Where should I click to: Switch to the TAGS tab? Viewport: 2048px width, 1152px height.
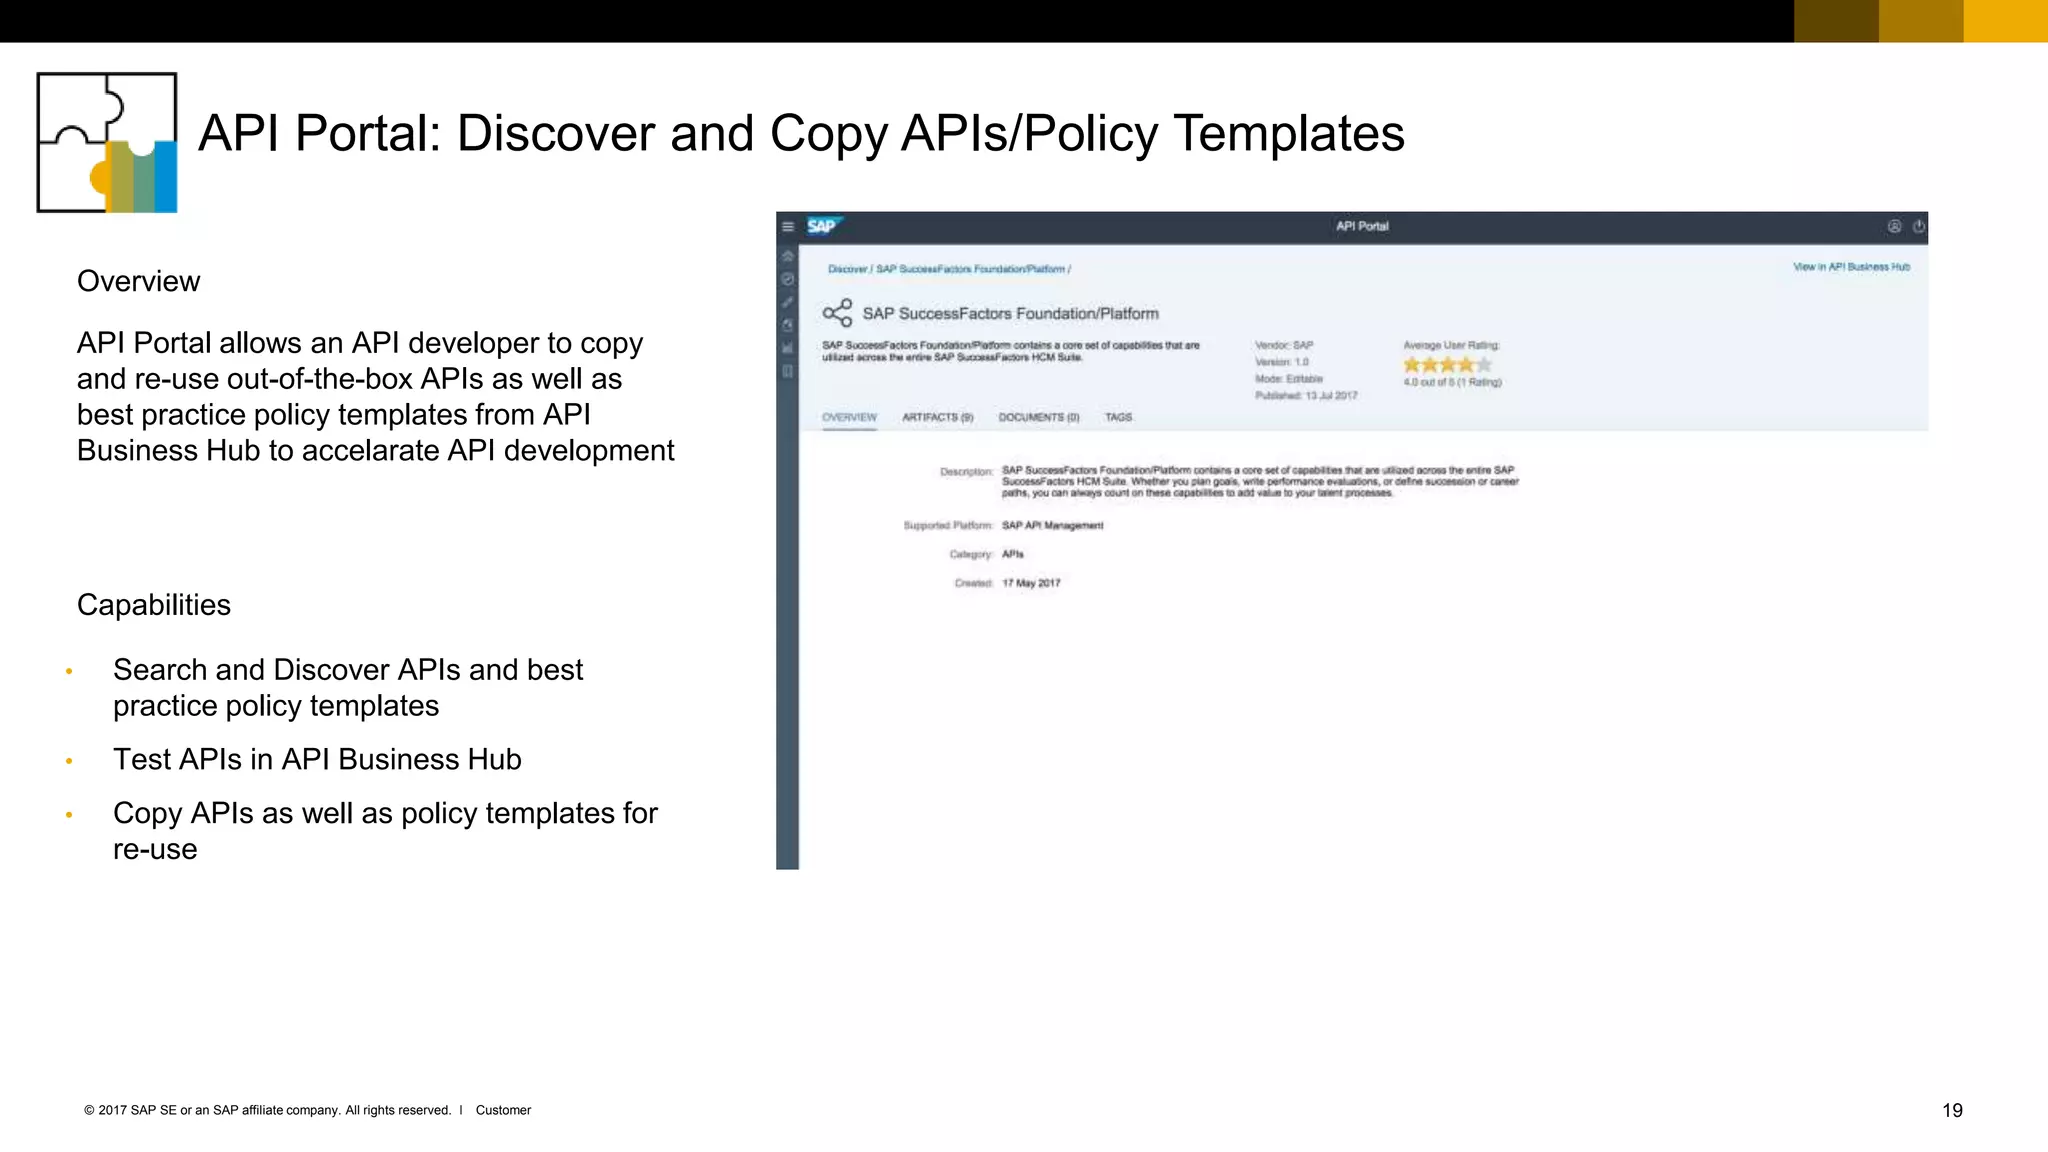1118,417
